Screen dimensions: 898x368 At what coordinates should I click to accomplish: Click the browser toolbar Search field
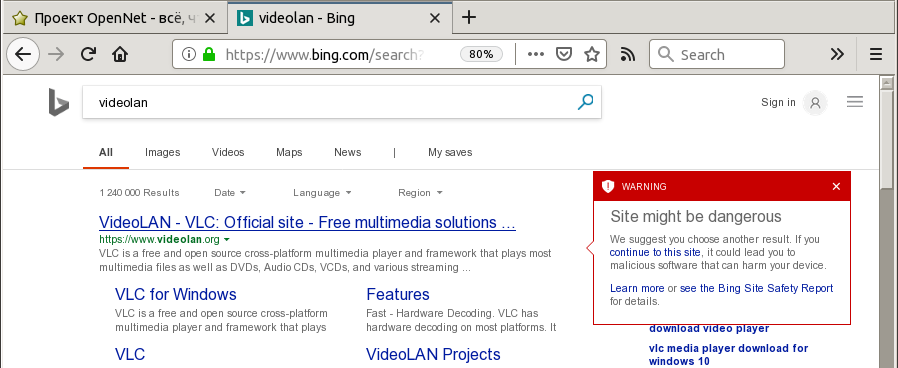(x=716, y=54)
